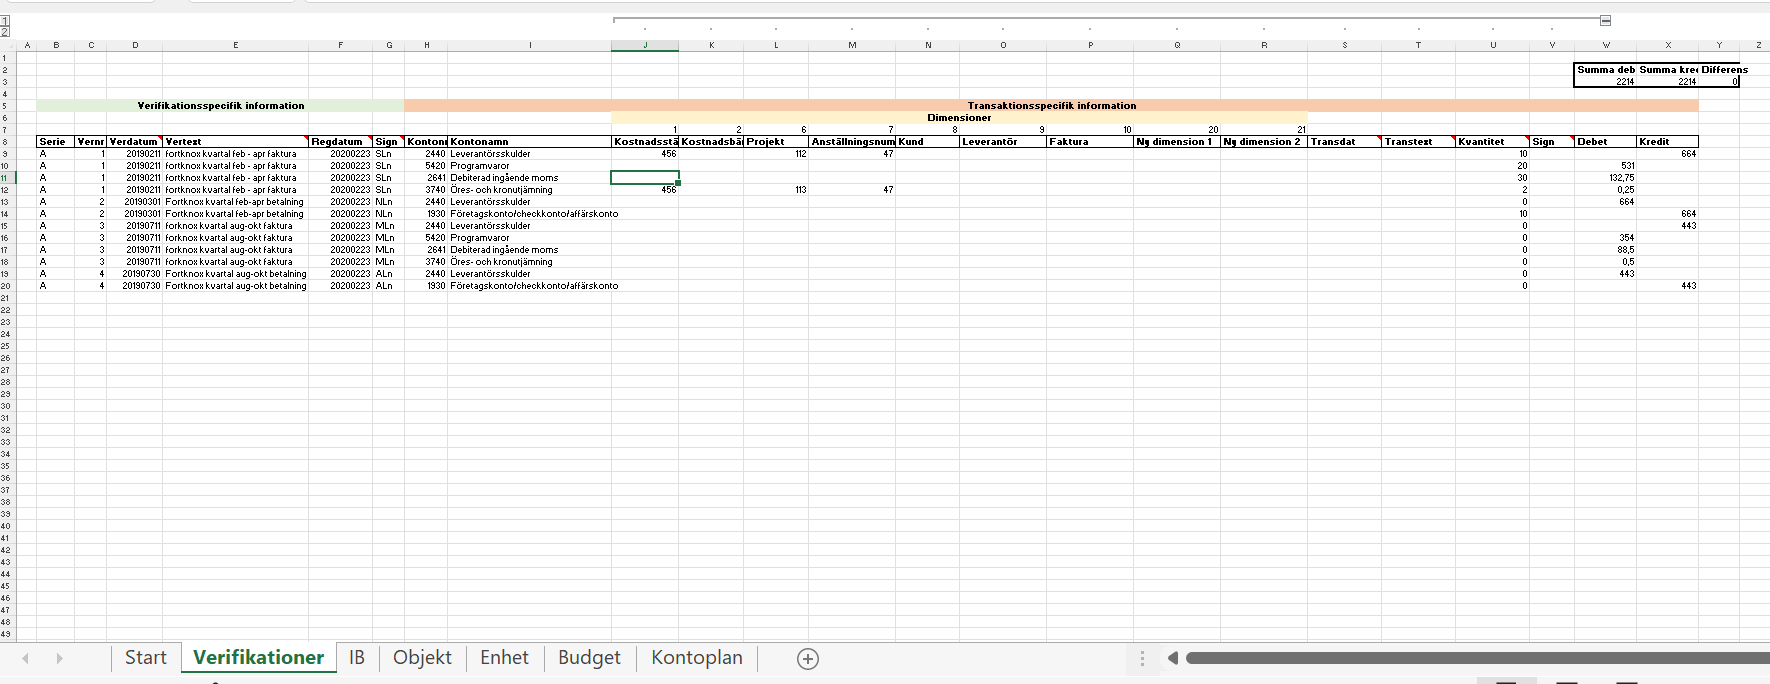Viewport: 1770px width, 684px height.
Task: Click the previous sheet navigation arrow
Action: coord(26,658)
